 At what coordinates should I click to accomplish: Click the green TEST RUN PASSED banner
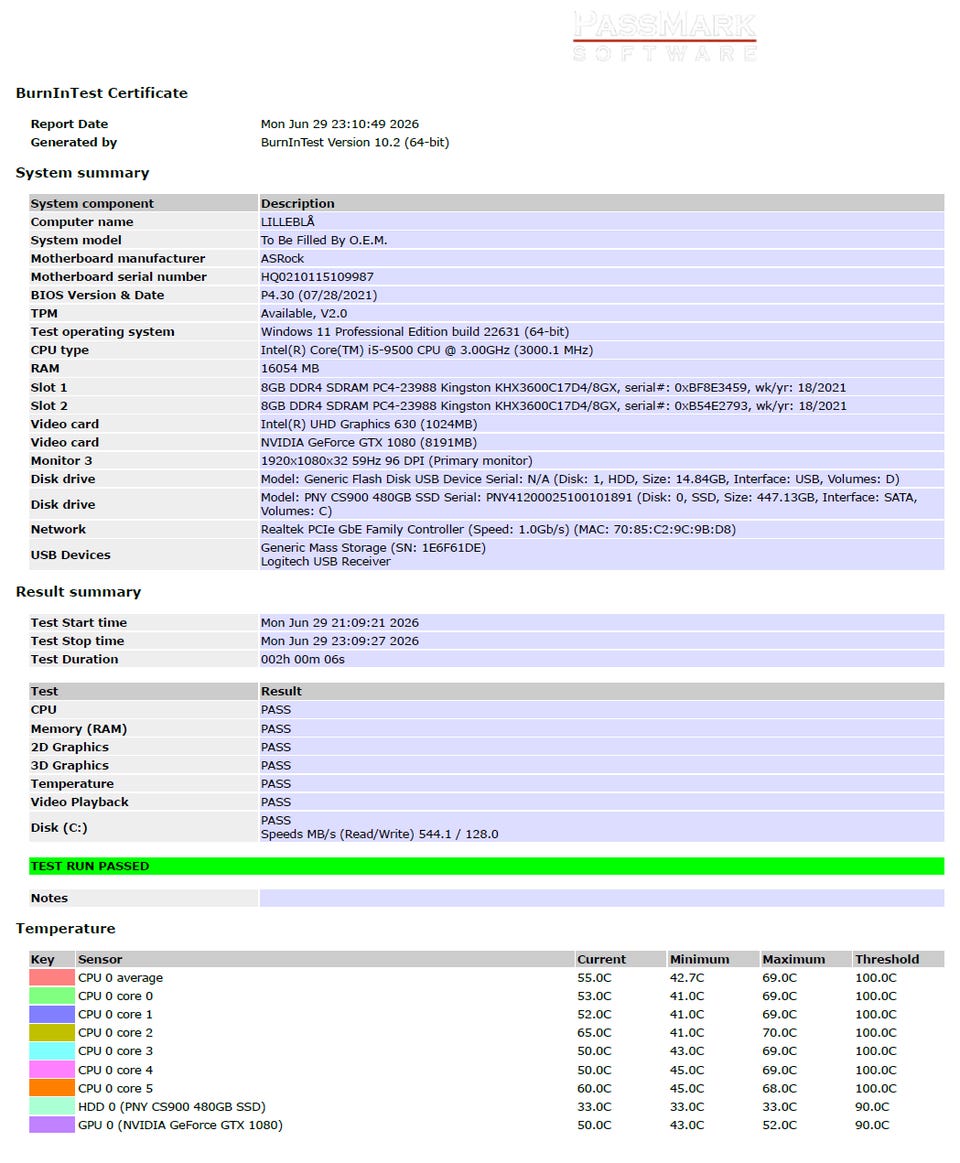pyautogui.click(x=487, y=866)
